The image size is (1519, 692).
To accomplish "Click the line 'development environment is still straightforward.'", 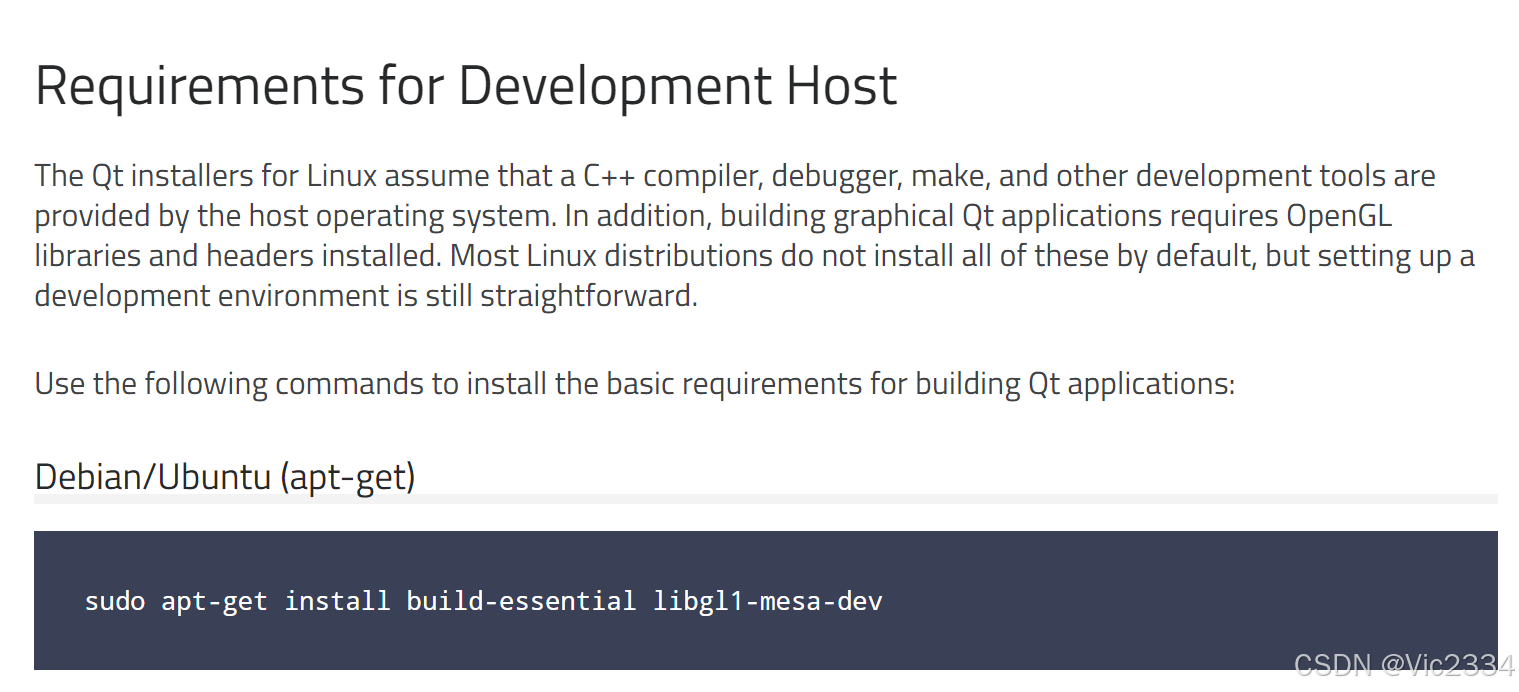I will click(x=366, y=296).
